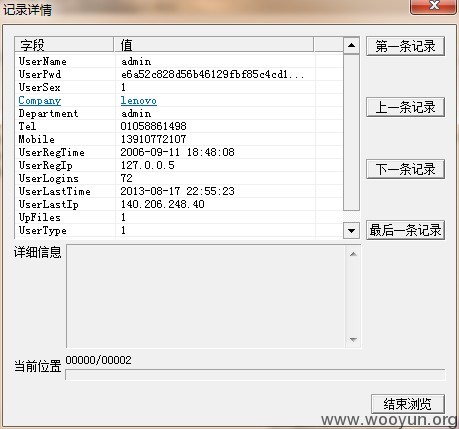This screenshot has width=459, height=429.
Task: Click the 值 column header
Action: [214, 45]
